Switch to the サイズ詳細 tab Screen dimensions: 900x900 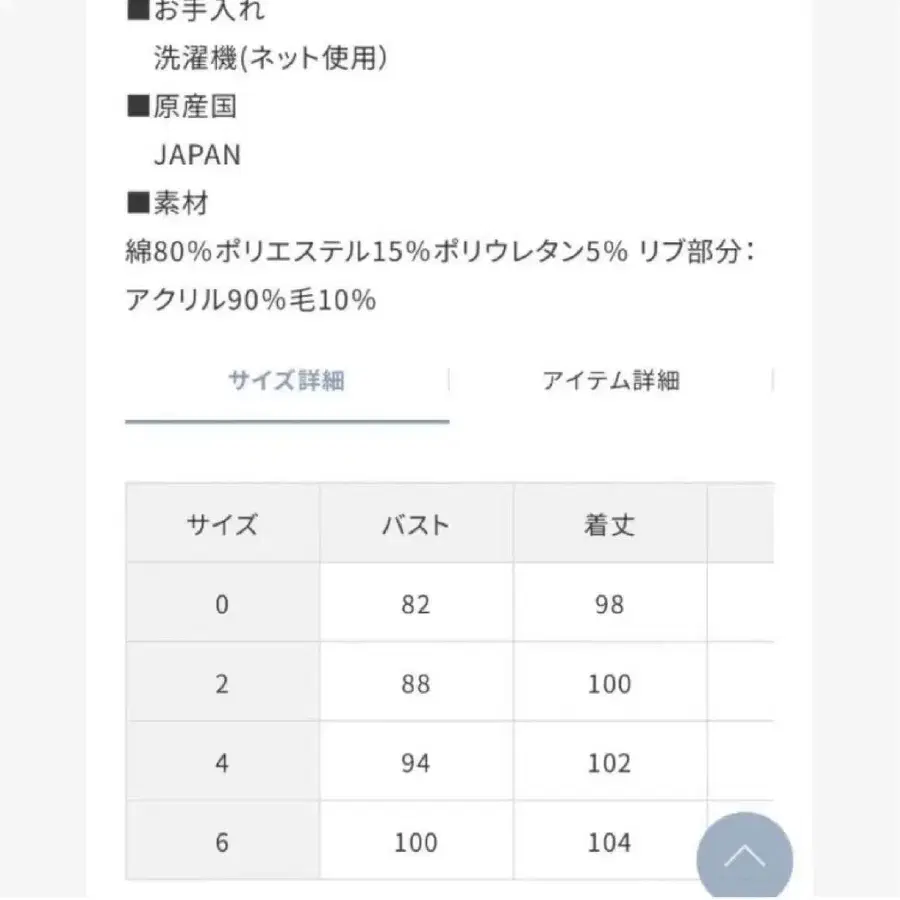click(287, 381)
